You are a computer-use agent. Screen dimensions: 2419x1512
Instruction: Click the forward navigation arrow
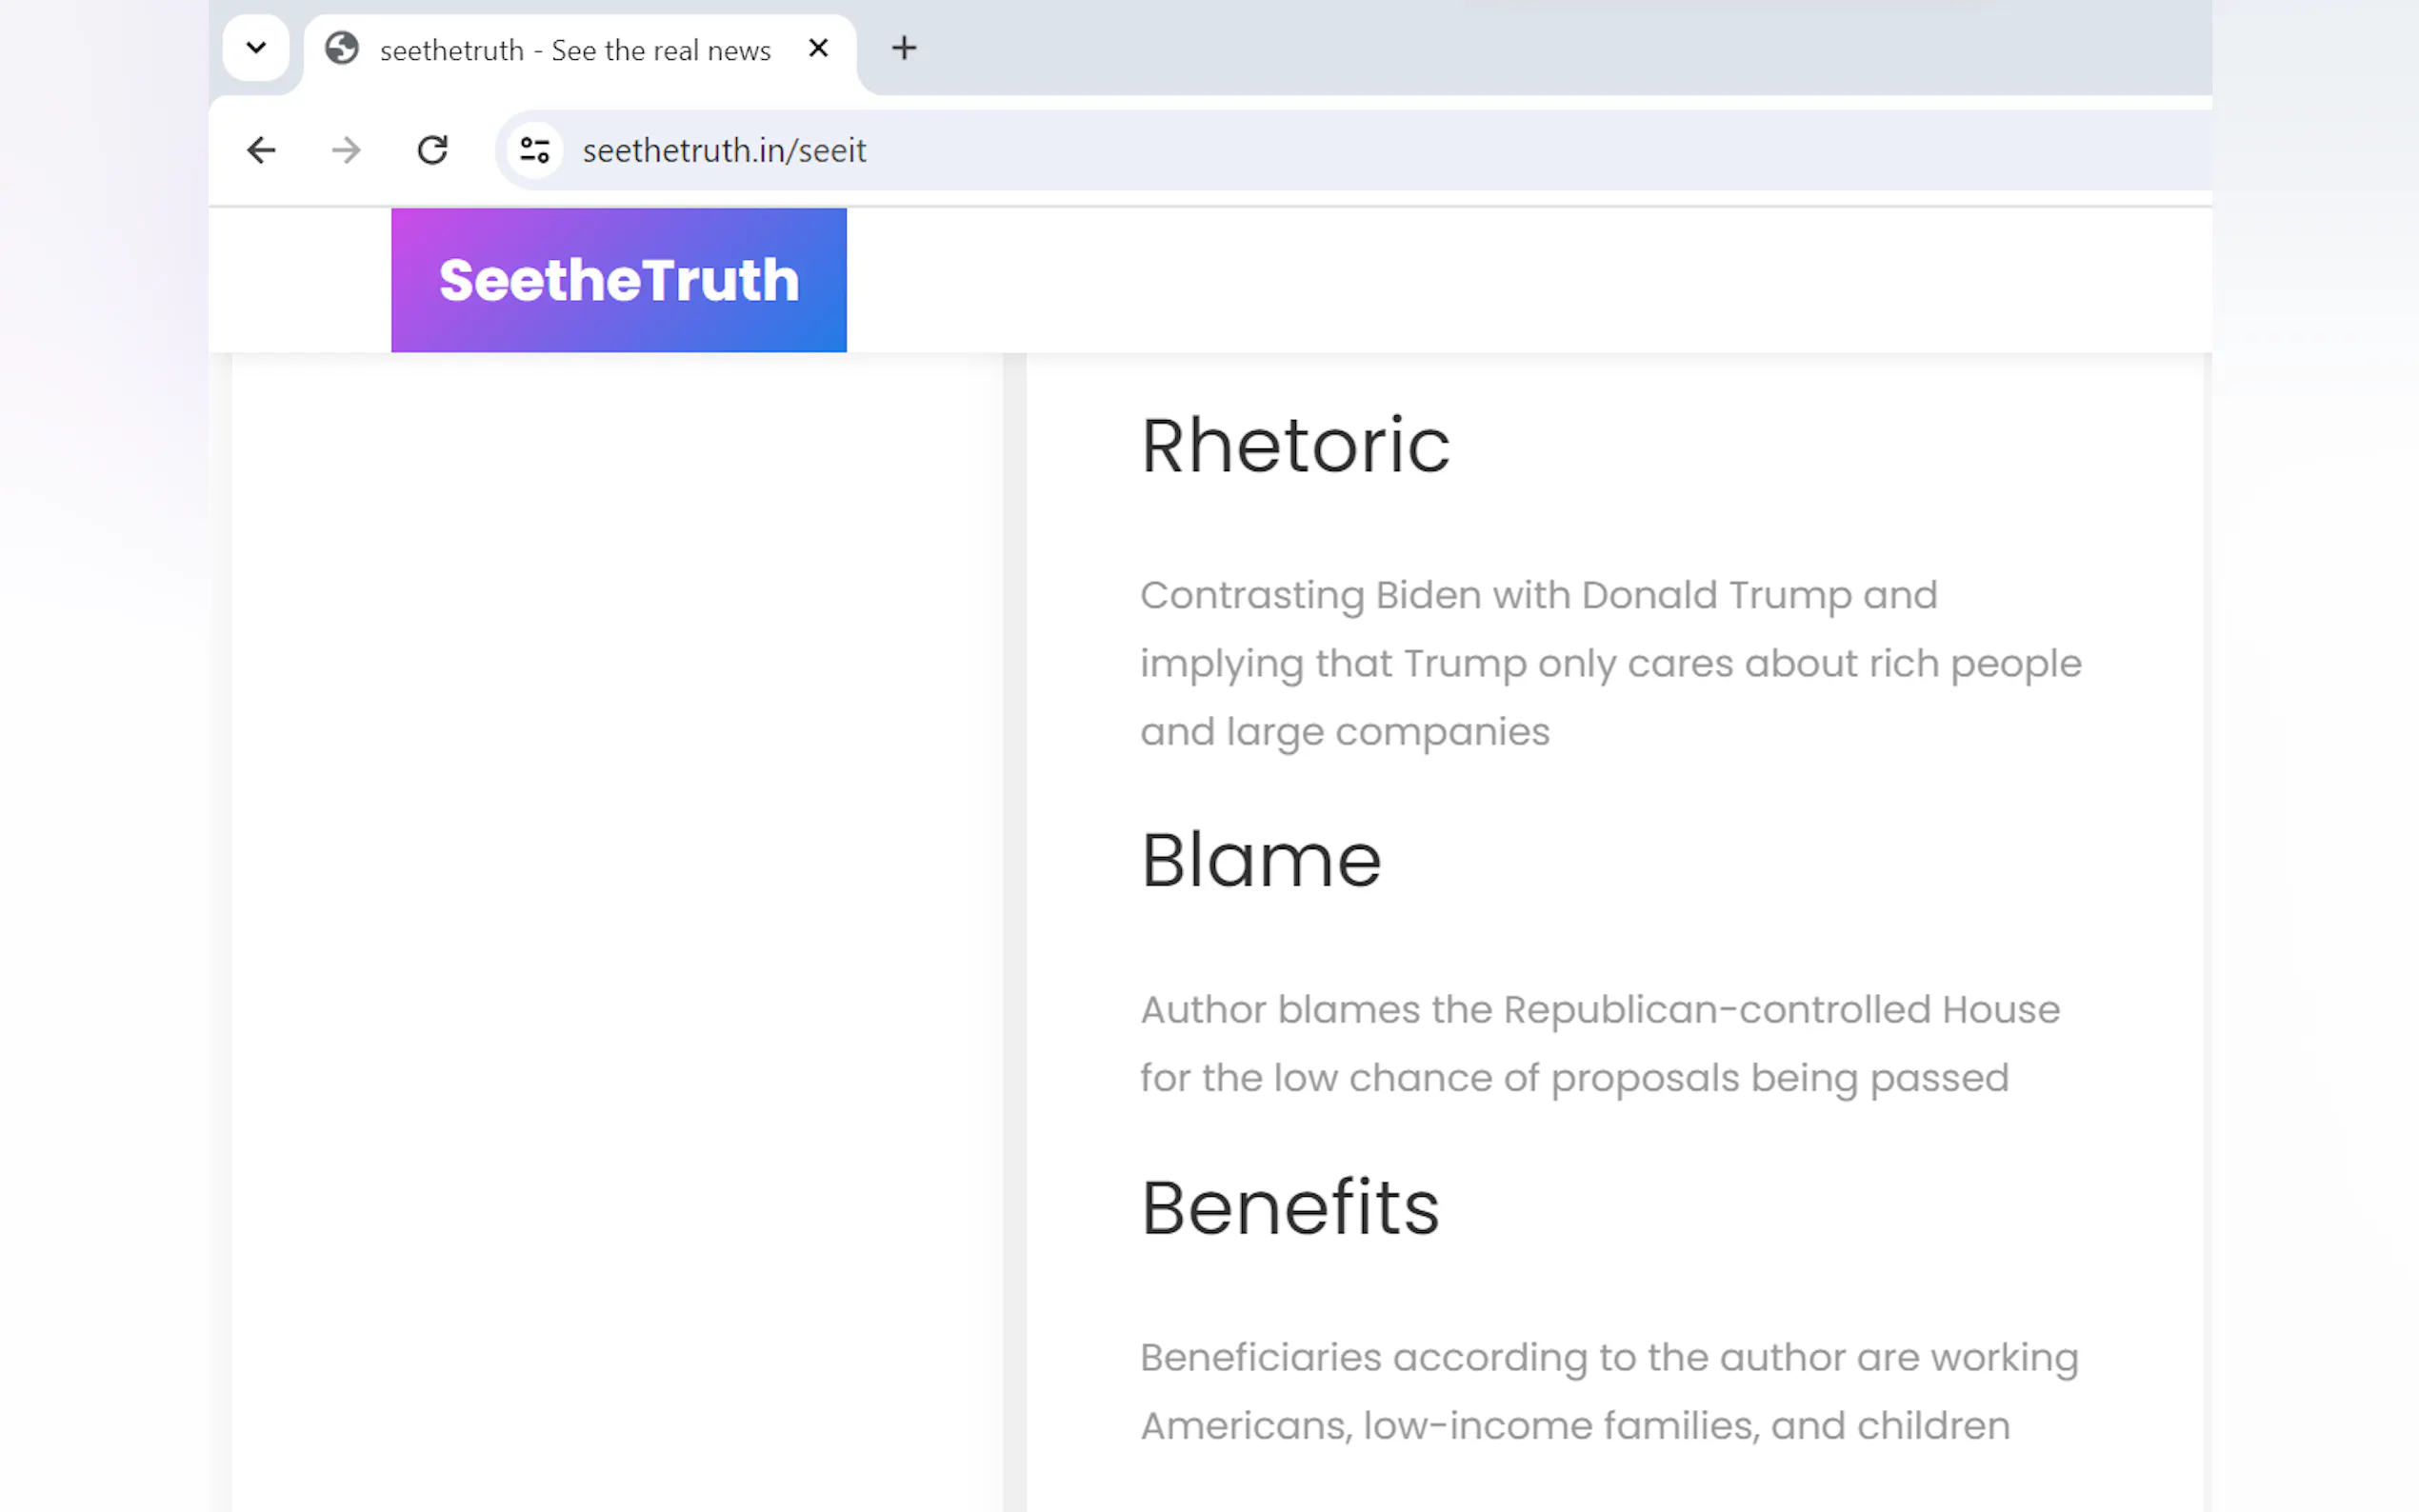click(x=346, y=150)
